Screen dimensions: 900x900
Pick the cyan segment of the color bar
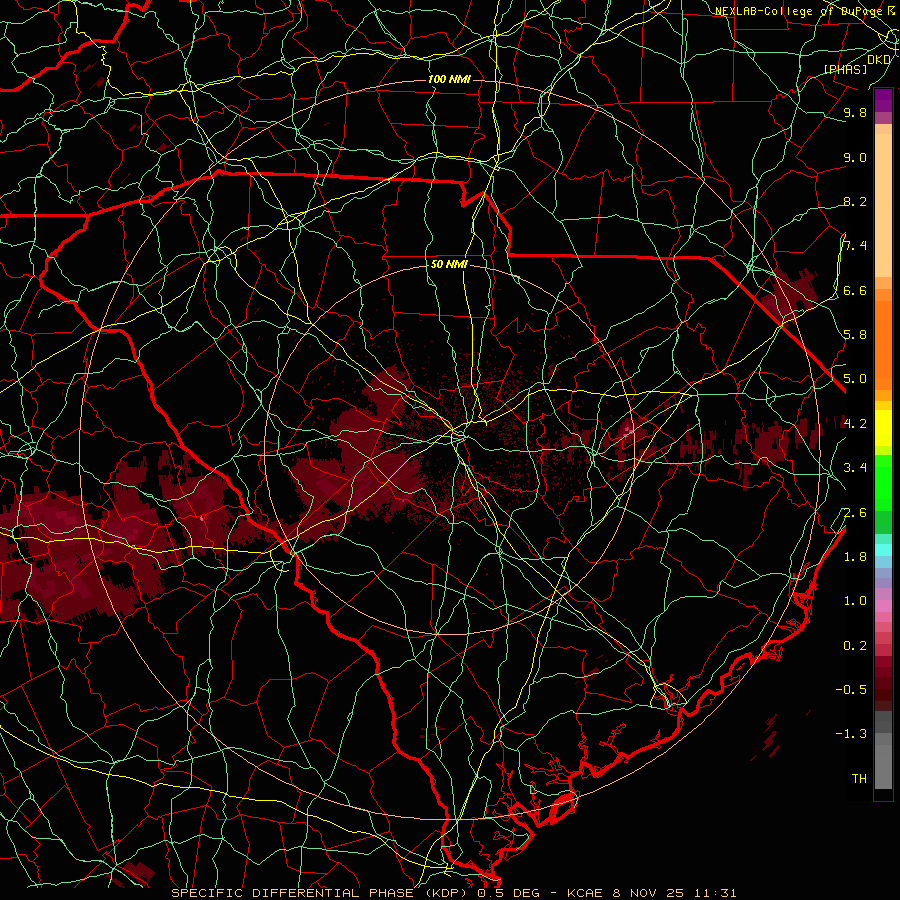click(883, 550)
